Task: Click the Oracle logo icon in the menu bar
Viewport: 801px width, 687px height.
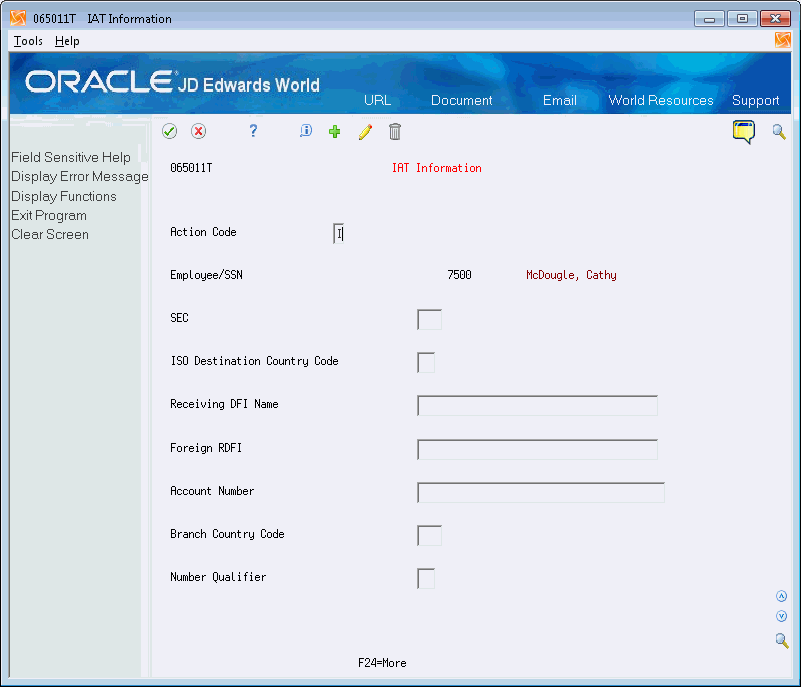Action: (x=783, y=40)
